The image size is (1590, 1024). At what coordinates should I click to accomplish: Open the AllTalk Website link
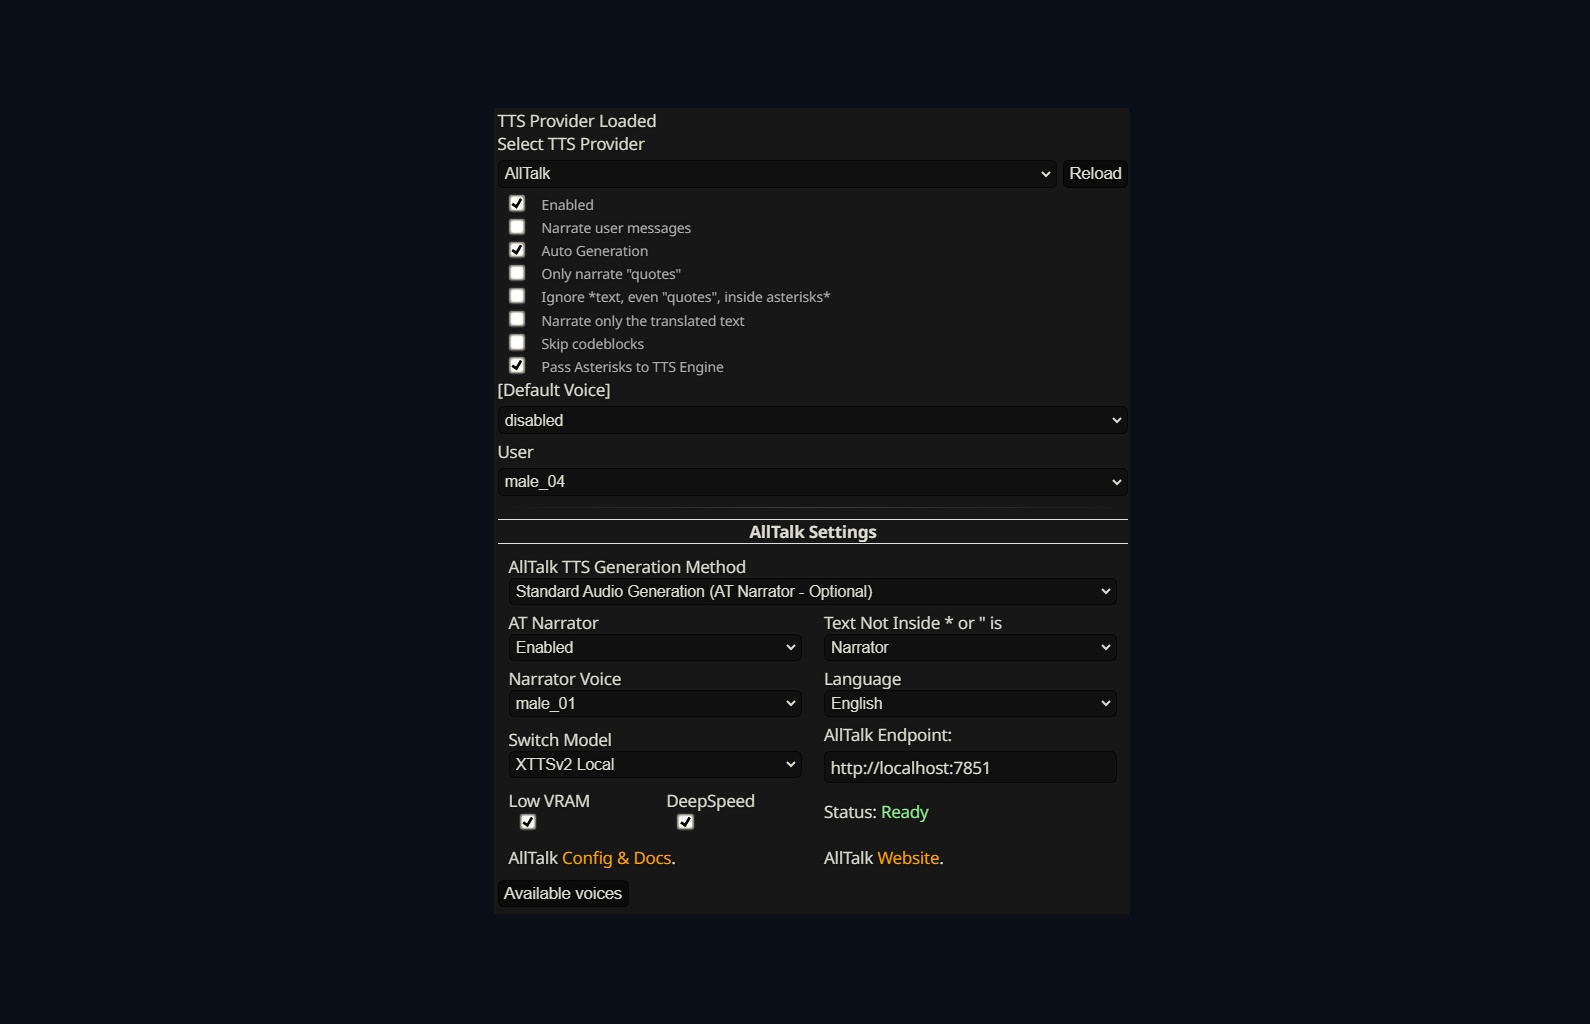tap(908, 858)
